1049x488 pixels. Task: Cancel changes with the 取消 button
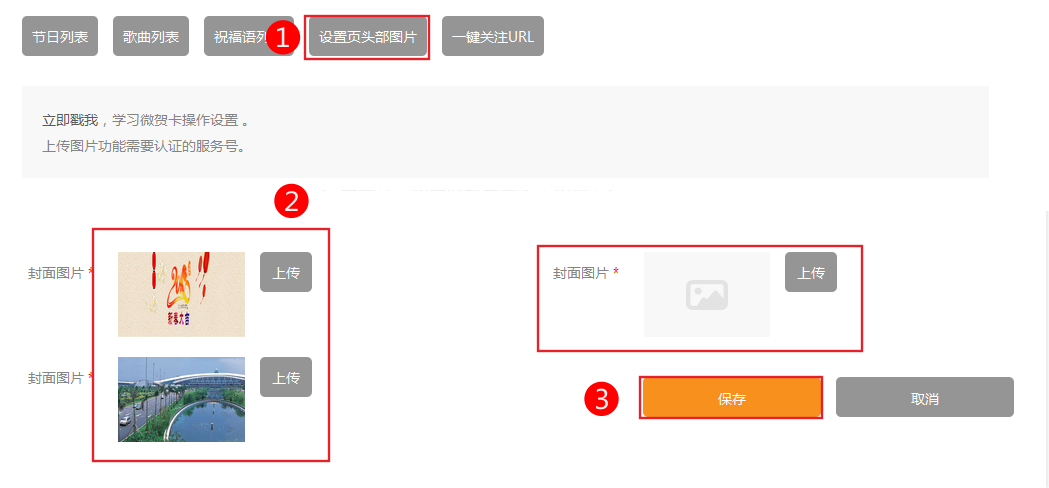[925, 398]
